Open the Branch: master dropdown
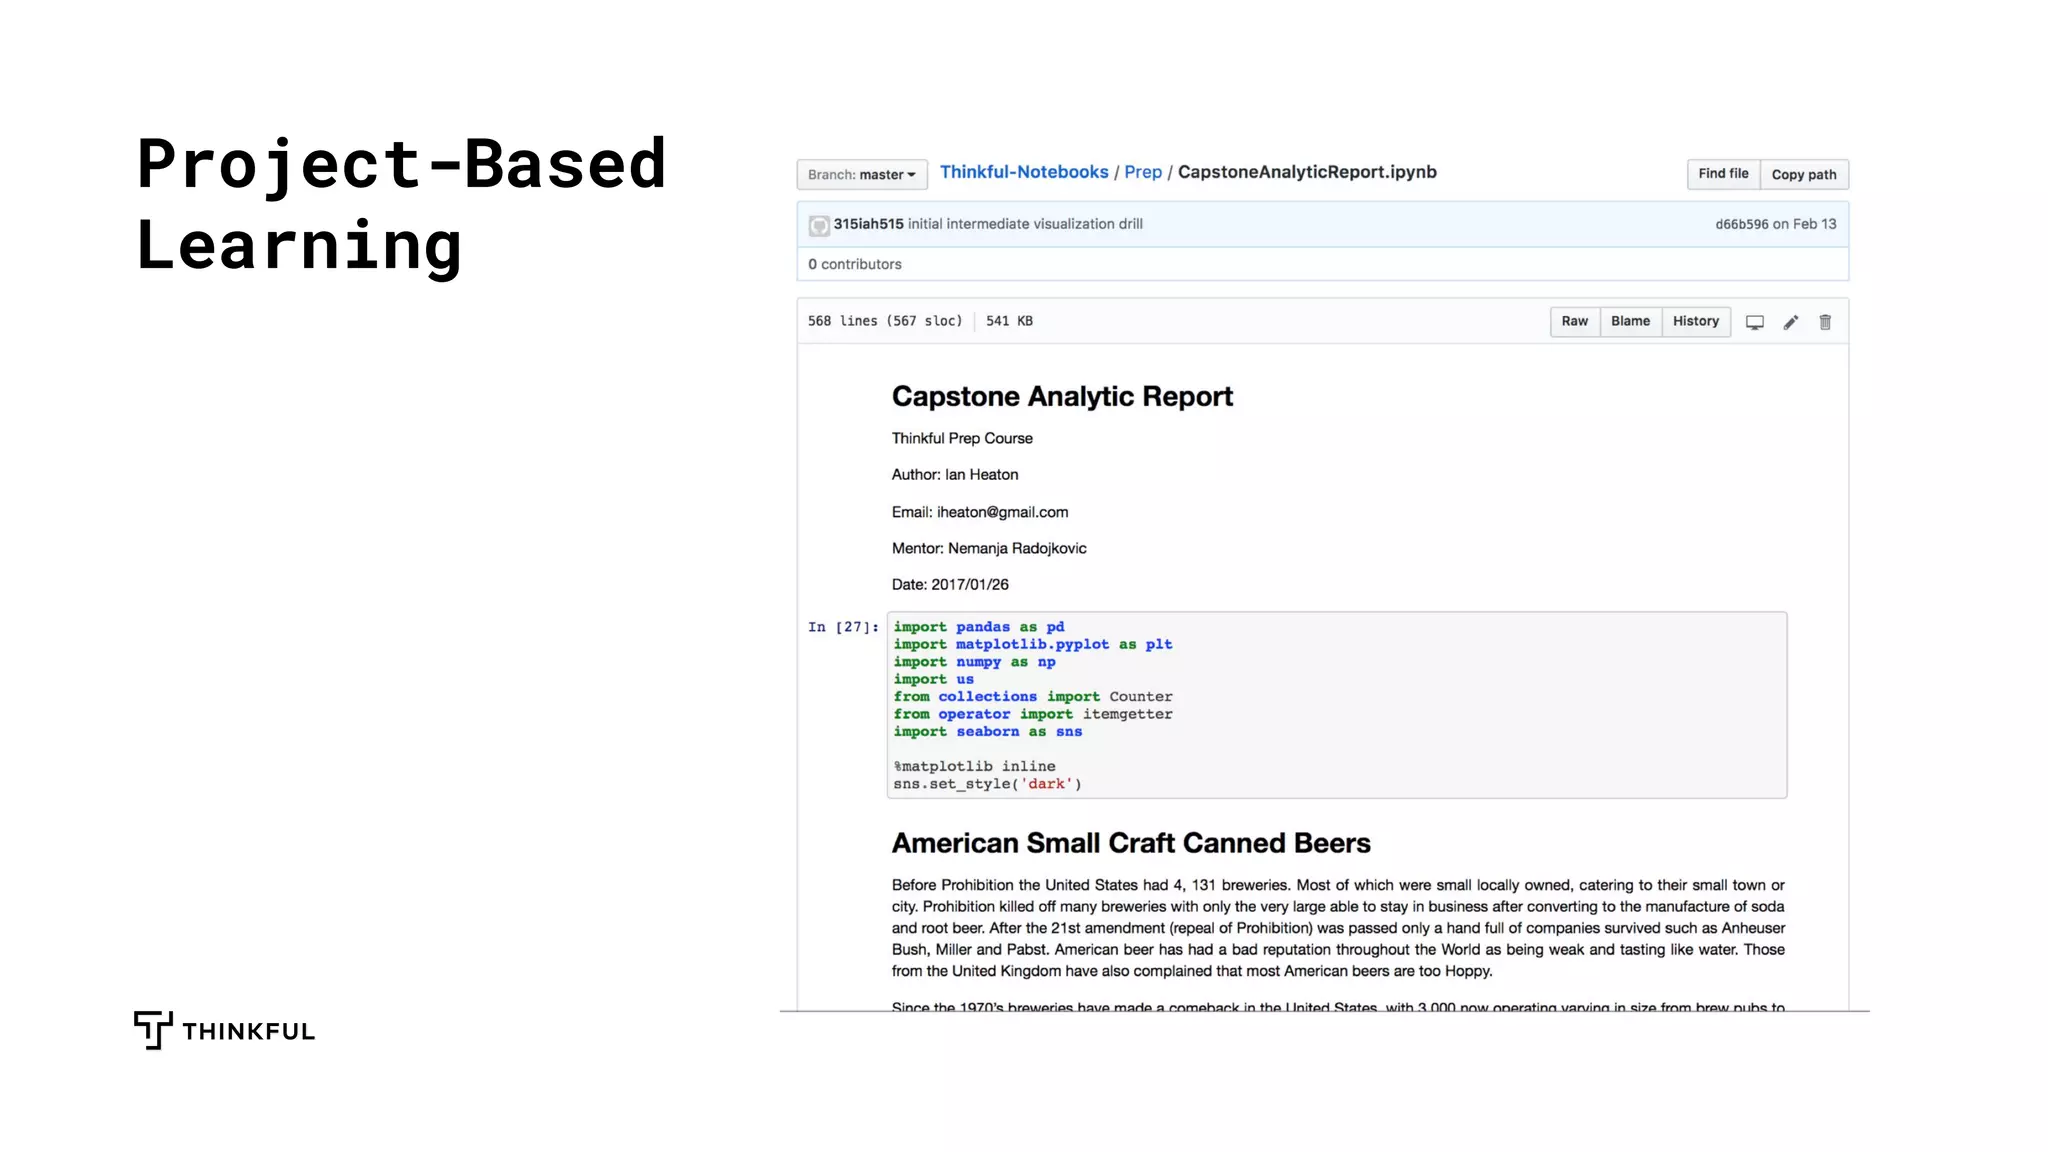The height and width of the screenshot is (1152, 2048). (861, 175)
